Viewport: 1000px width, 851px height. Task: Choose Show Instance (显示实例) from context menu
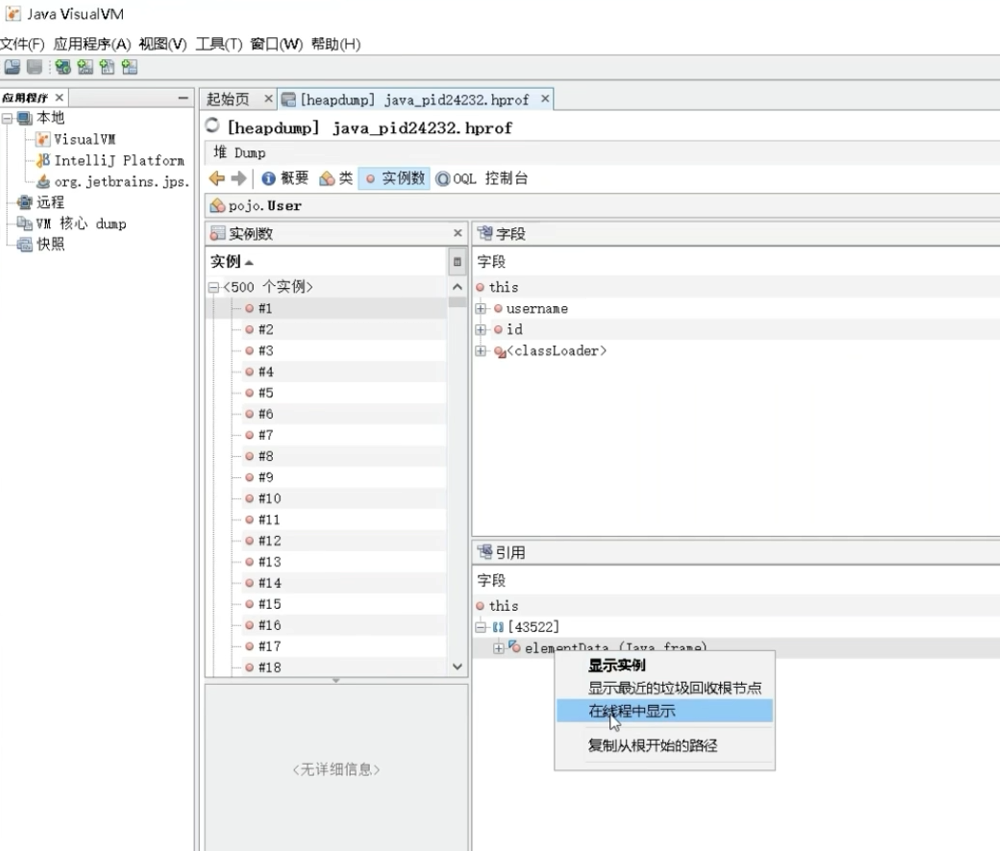[665, 665]
